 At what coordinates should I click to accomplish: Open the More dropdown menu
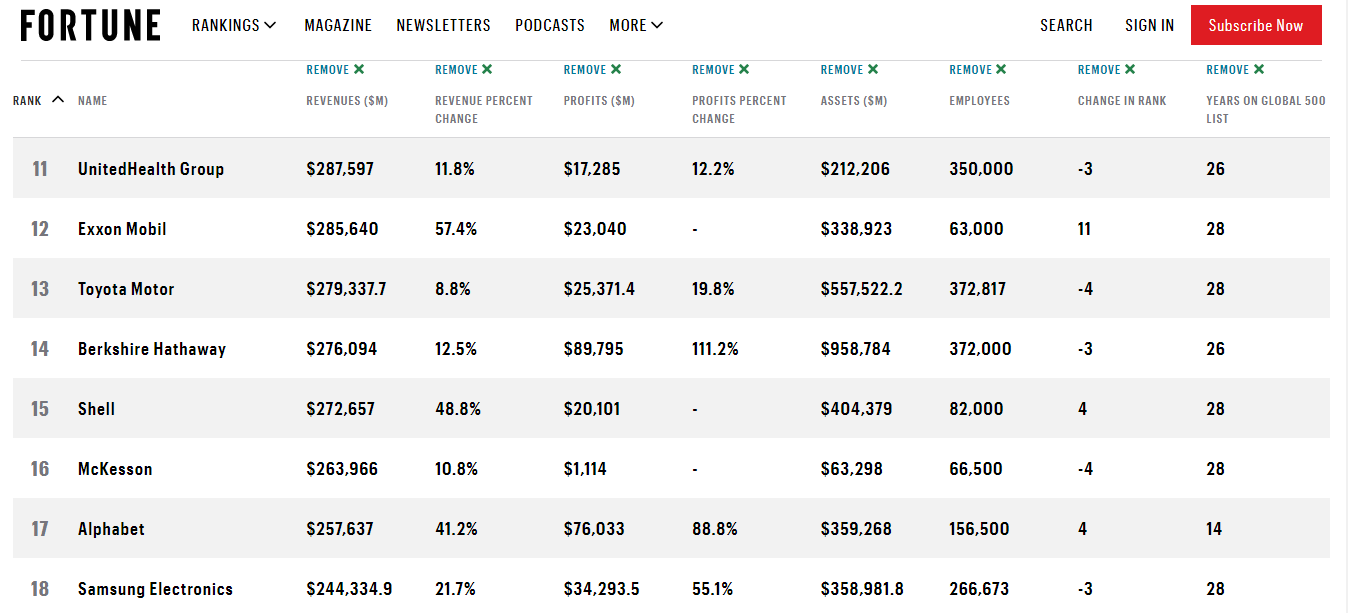(636, 25)
